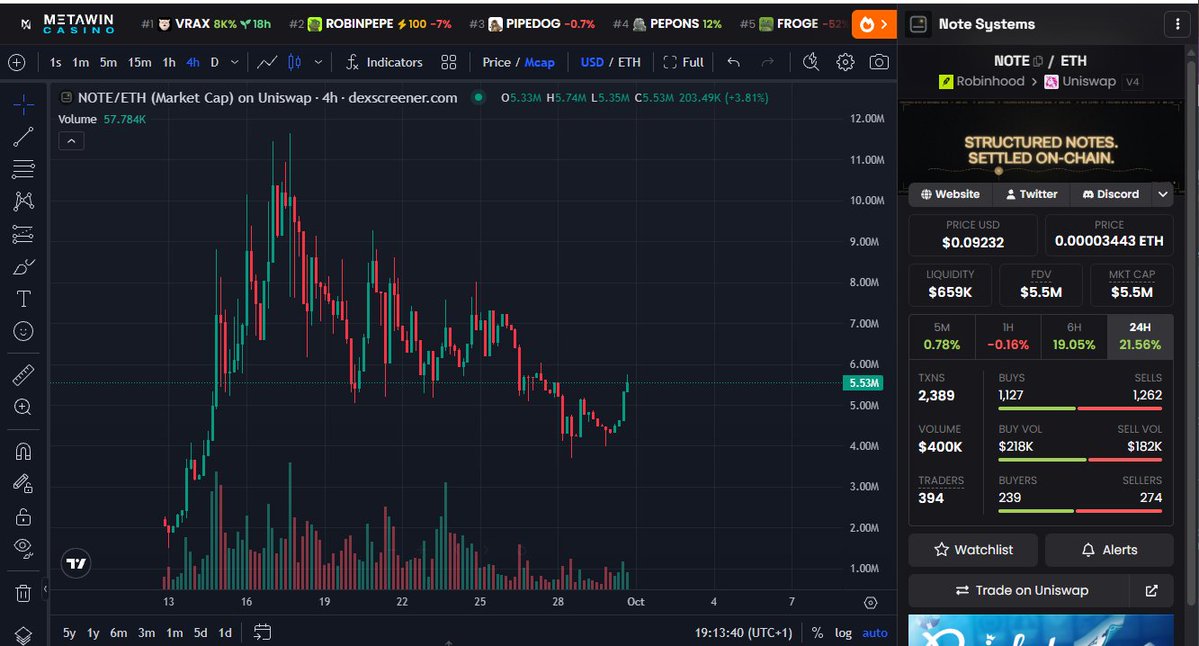Select the 1h timeframe
This screenshot has width=1199, height=646.
pos(169,63)
